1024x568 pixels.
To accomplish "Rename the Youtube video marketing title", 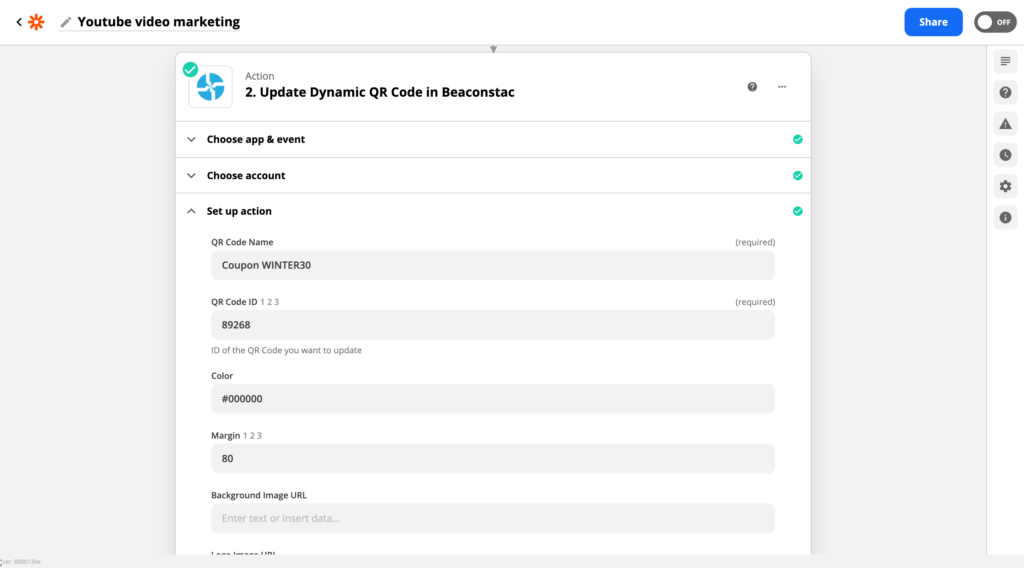I will point(159,22).
